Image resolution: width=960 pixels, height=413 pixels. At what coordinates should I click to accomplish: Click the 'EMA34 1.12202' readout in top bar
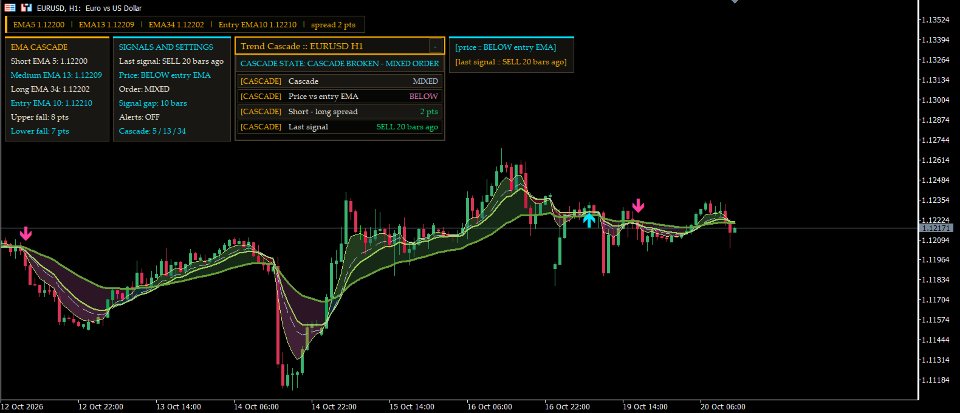(176, 25)
